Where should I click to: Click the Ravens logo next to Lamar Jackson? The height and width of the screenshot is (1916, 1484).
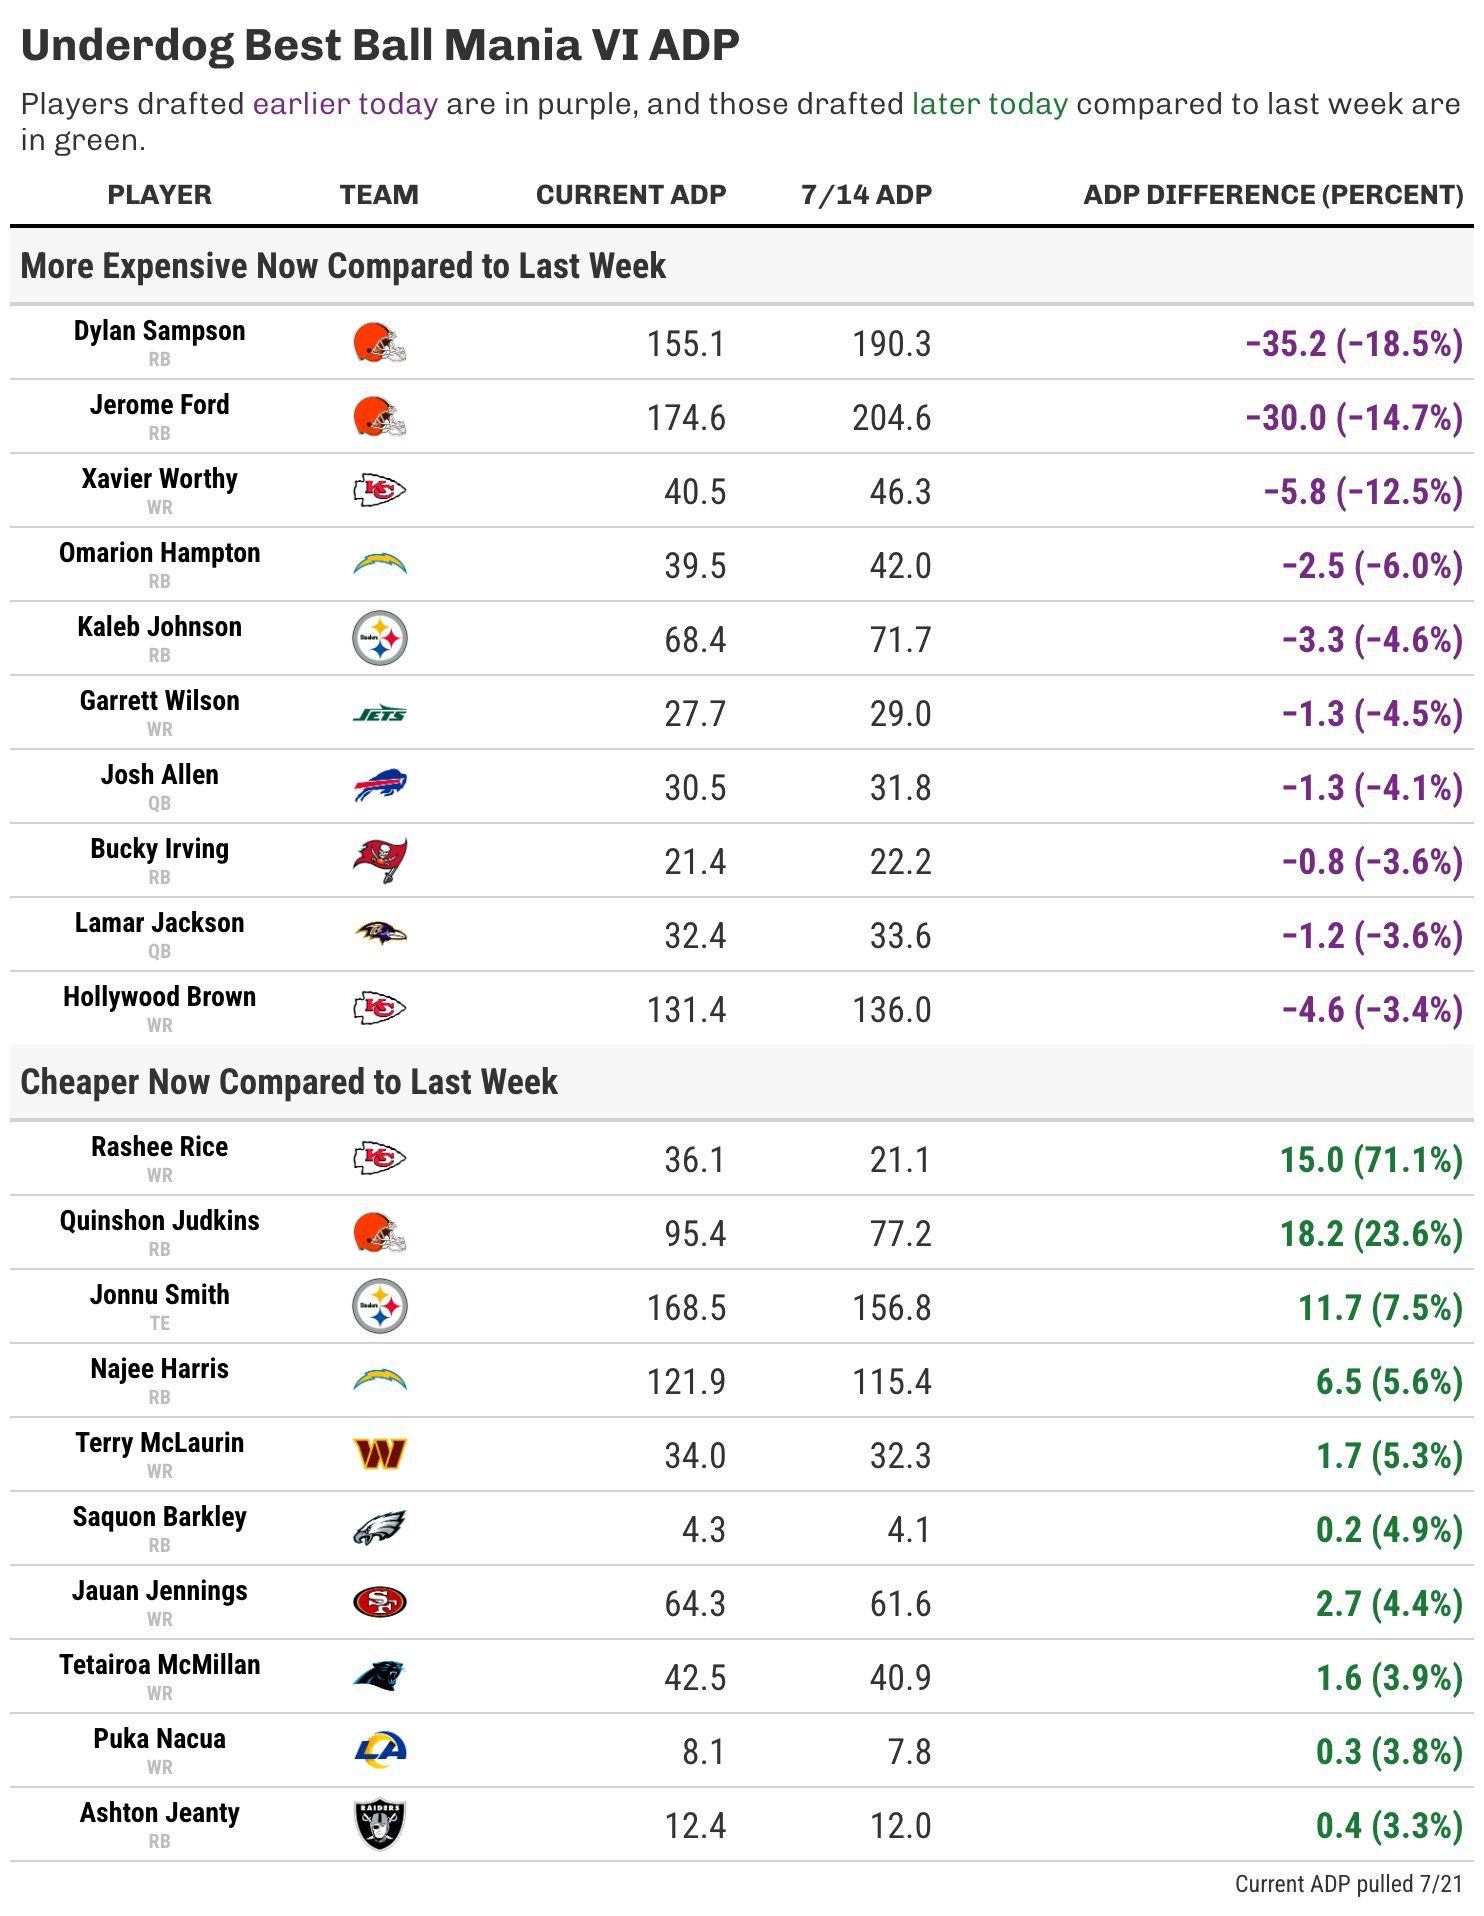379,935
